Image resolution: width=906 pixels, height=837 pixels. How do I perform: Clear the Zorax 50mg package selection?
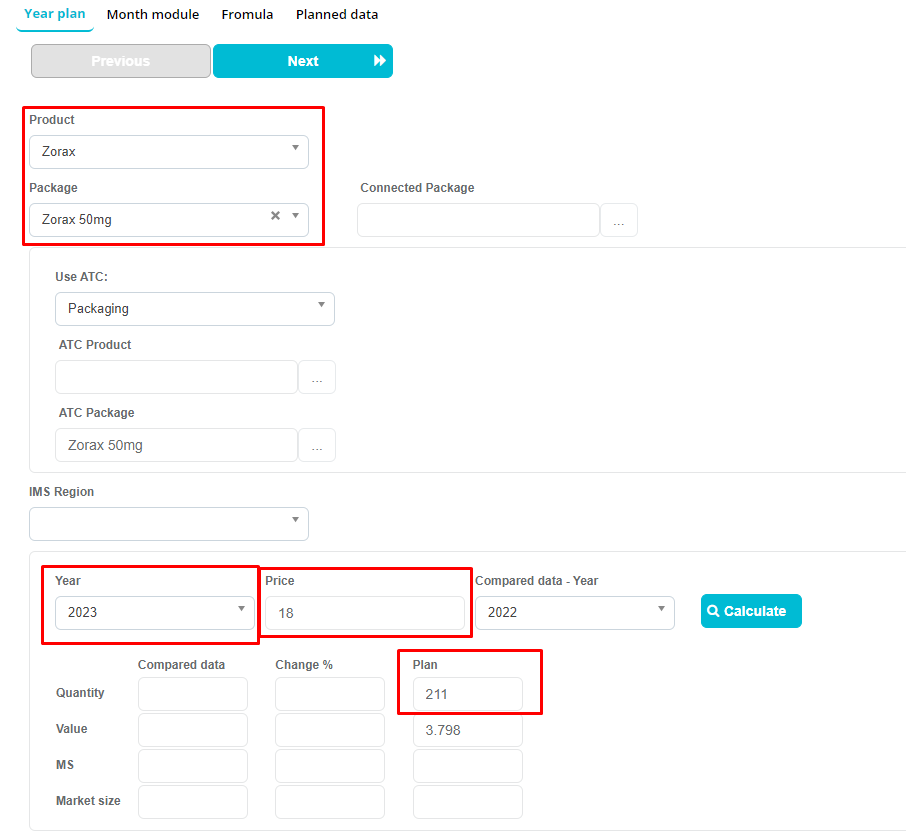click(x=275, y=216)
